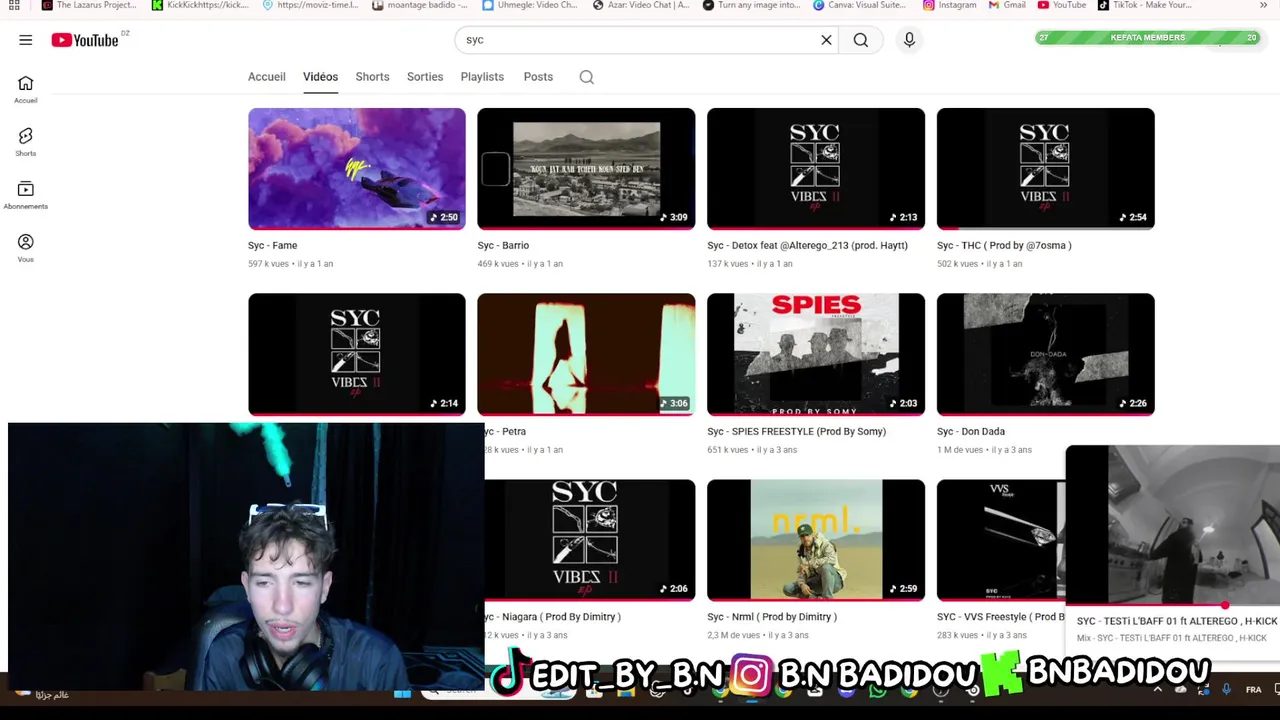The width and height of the screenshot is (1280, 720).
Task: Open the Uhmegle Video Chat bookmark
Action: 530,5
